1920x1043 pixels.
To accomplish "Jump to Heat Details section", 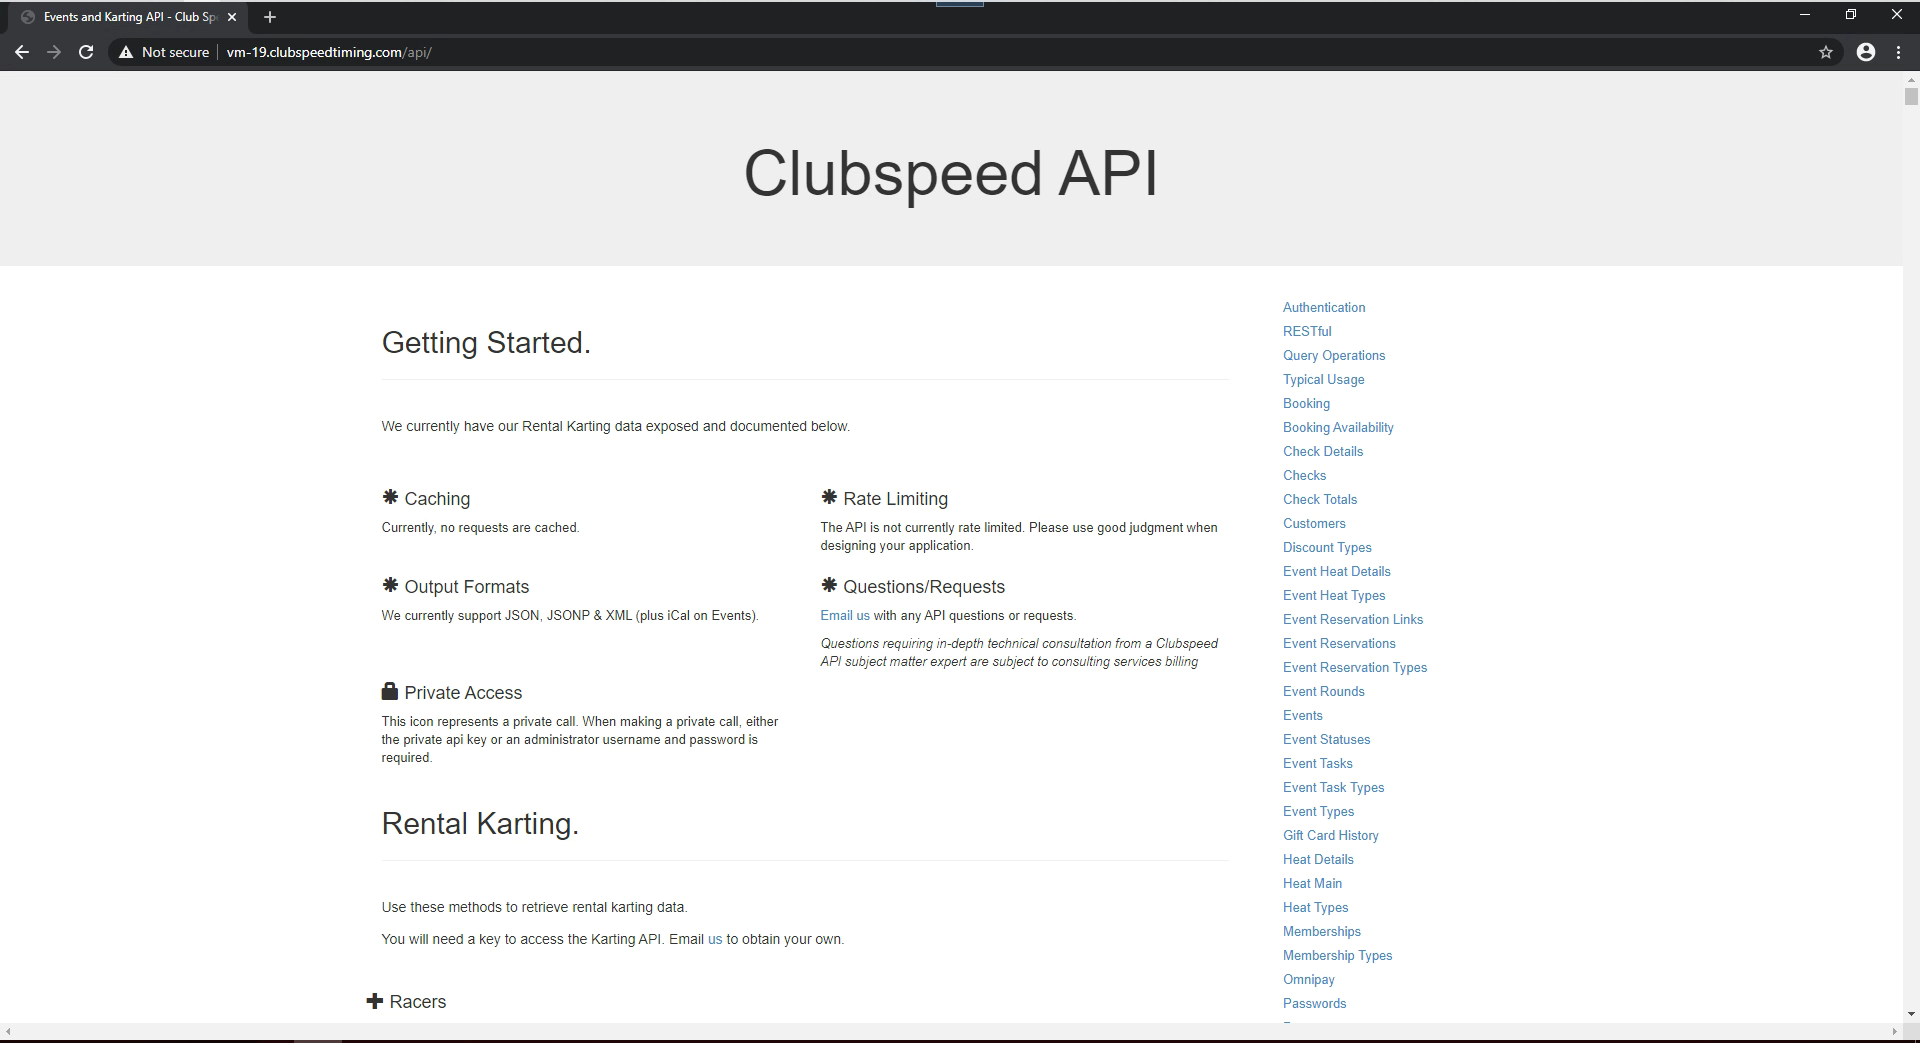I will pos(1318,860).
